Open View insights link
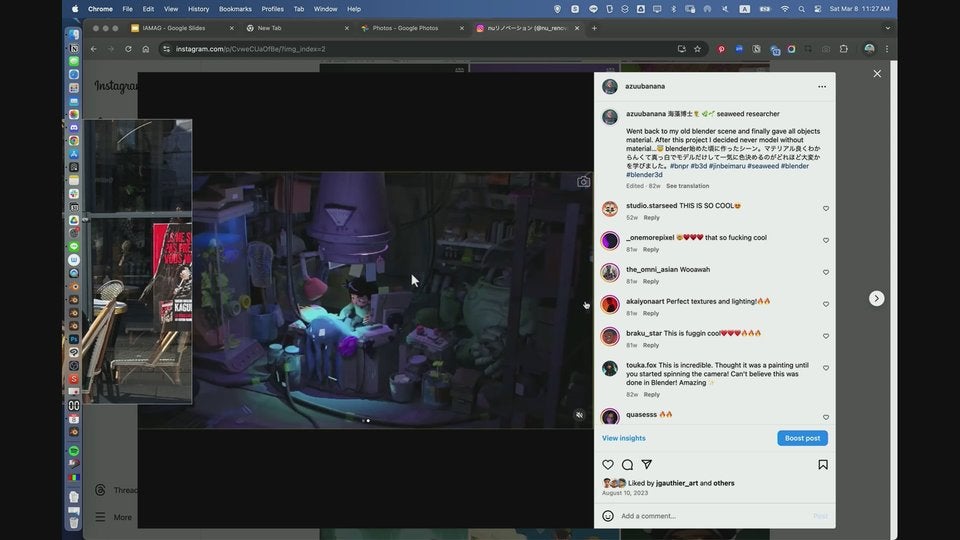 [623, 438]
